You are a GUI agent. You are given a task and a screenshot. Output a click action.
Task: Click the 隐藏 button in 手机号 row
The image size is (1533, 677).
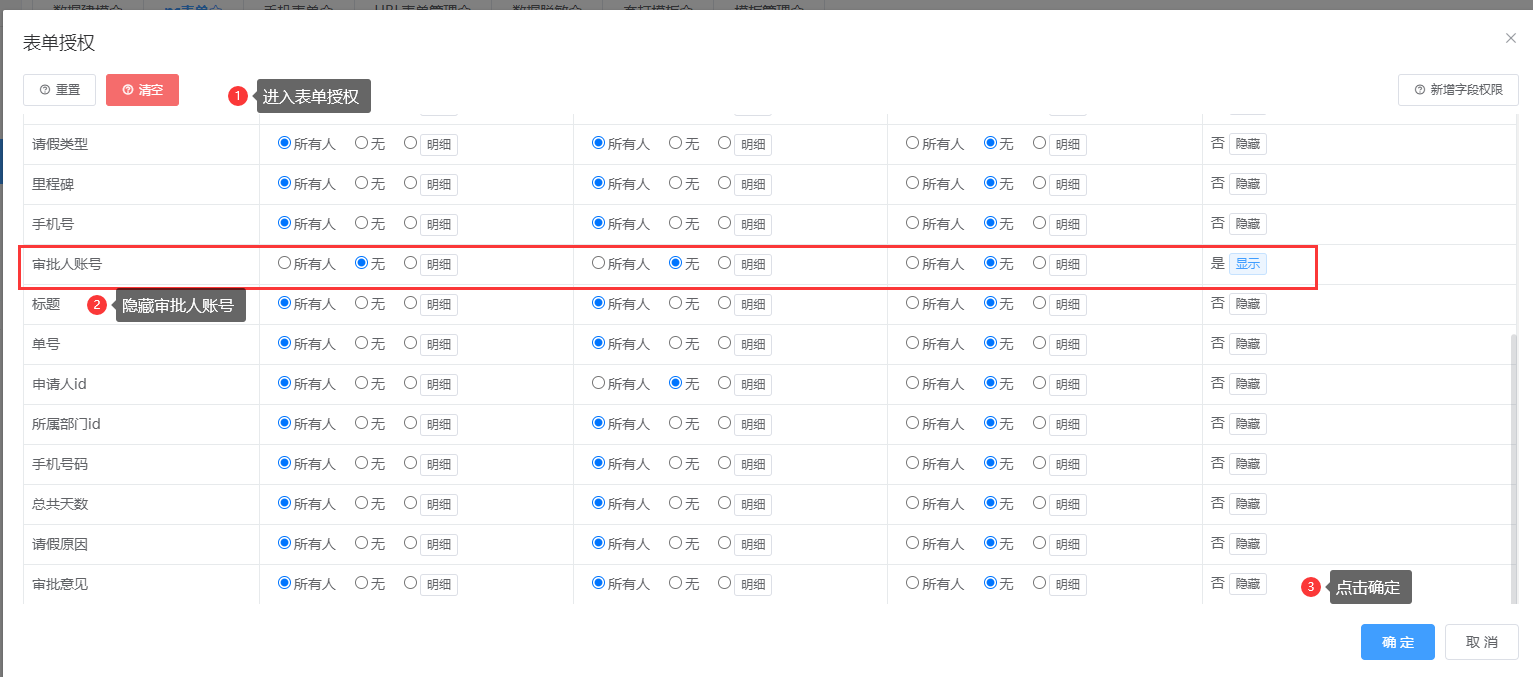1247,224
